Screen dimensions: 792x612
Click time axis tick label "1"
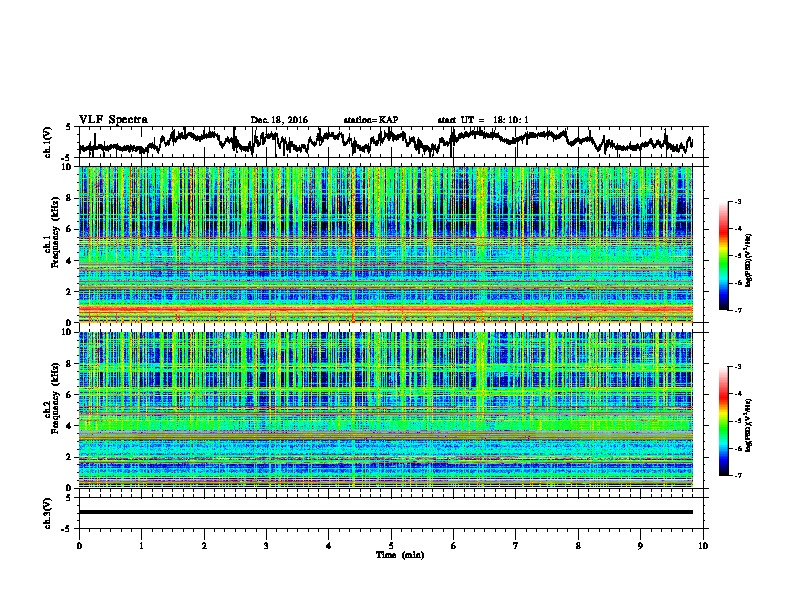(142, 546)
